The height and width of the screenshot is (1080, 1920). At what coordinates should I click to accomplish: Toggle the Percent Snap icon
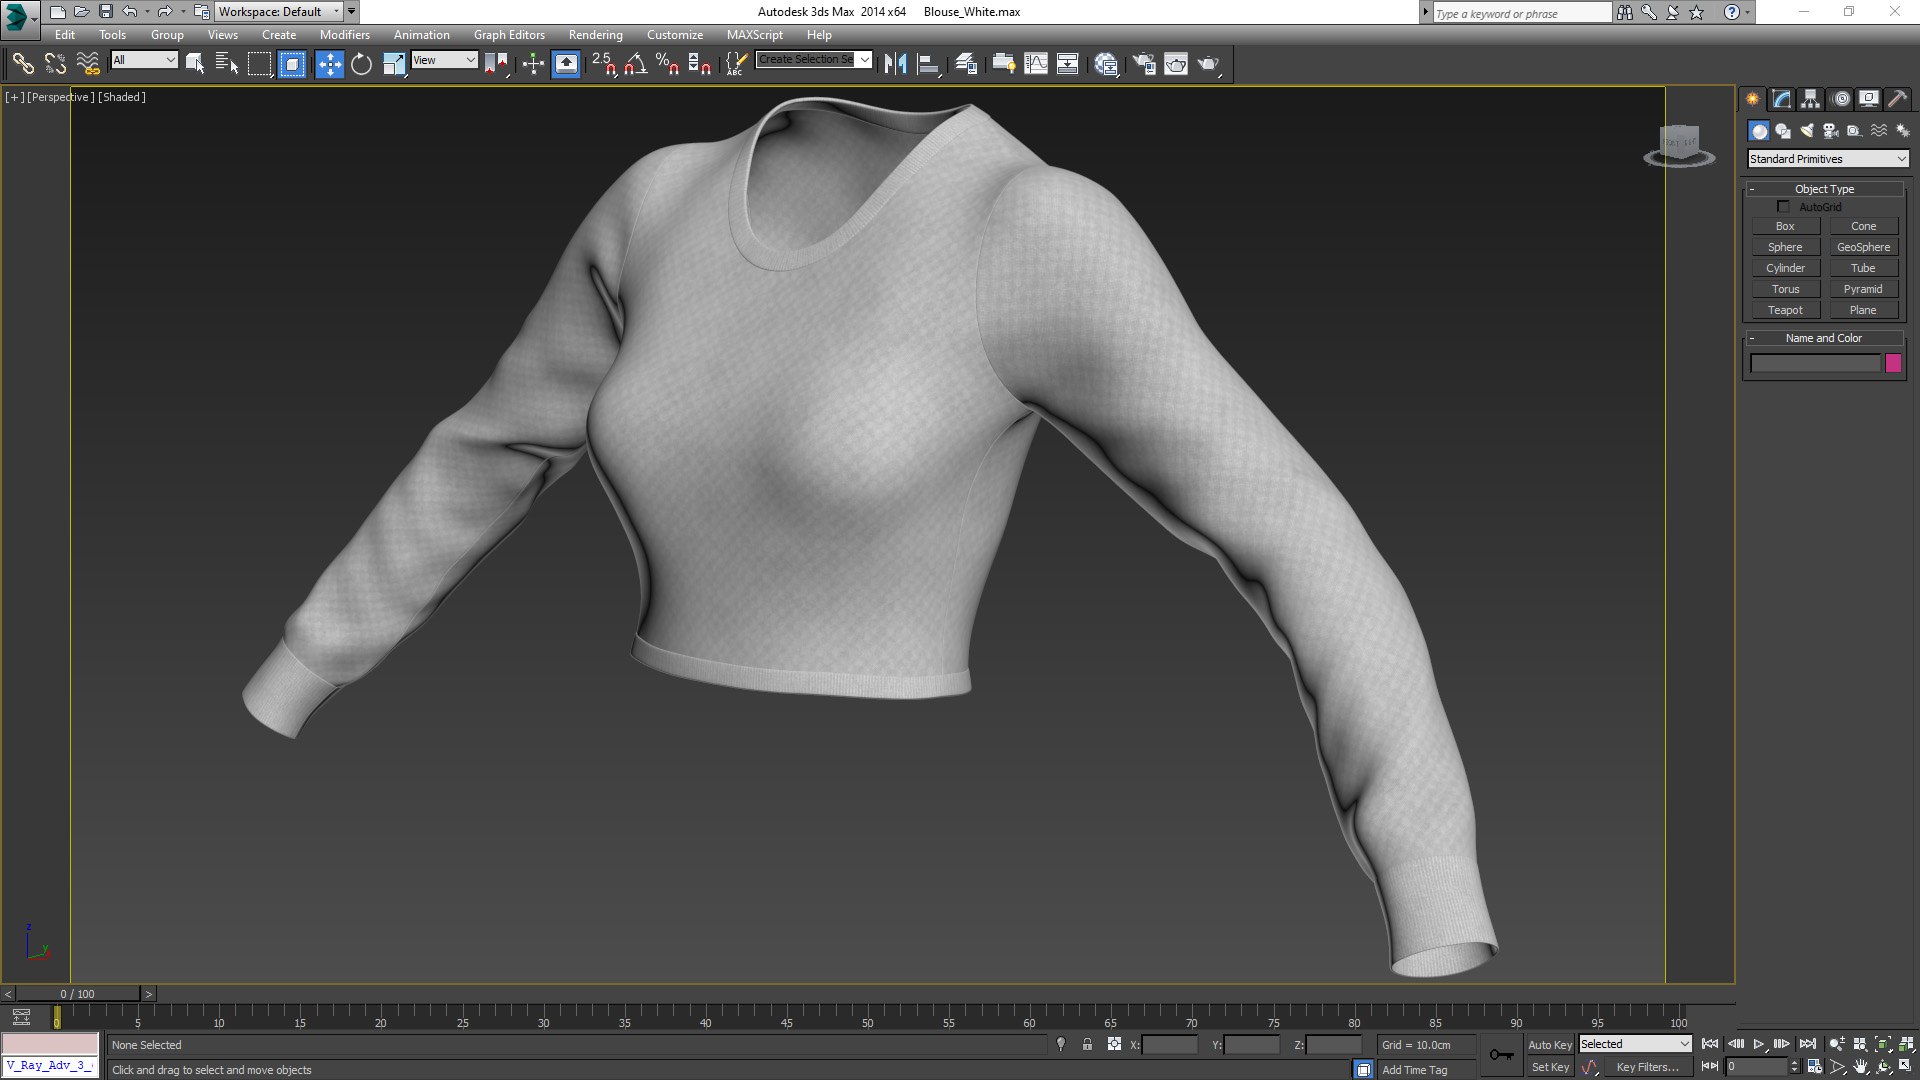[667, 64]
